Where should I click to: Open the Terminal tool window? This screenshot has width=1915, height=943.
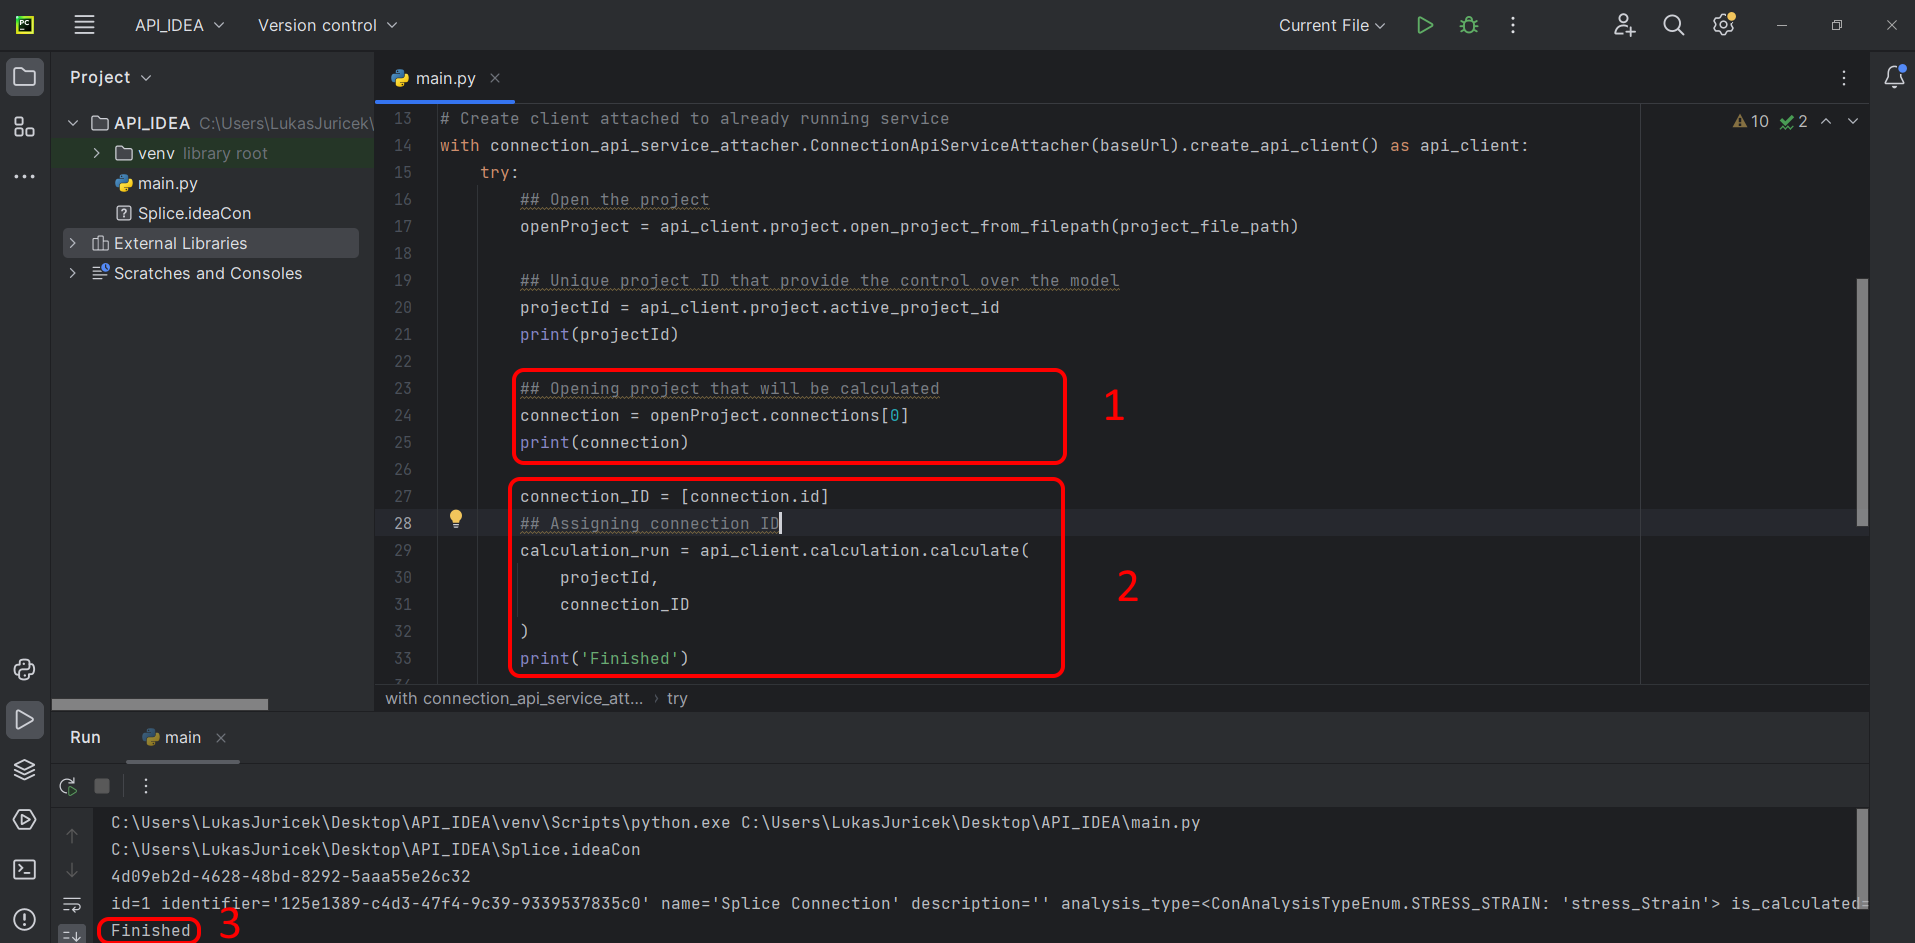pyautogui.click(x=24, y=869)
